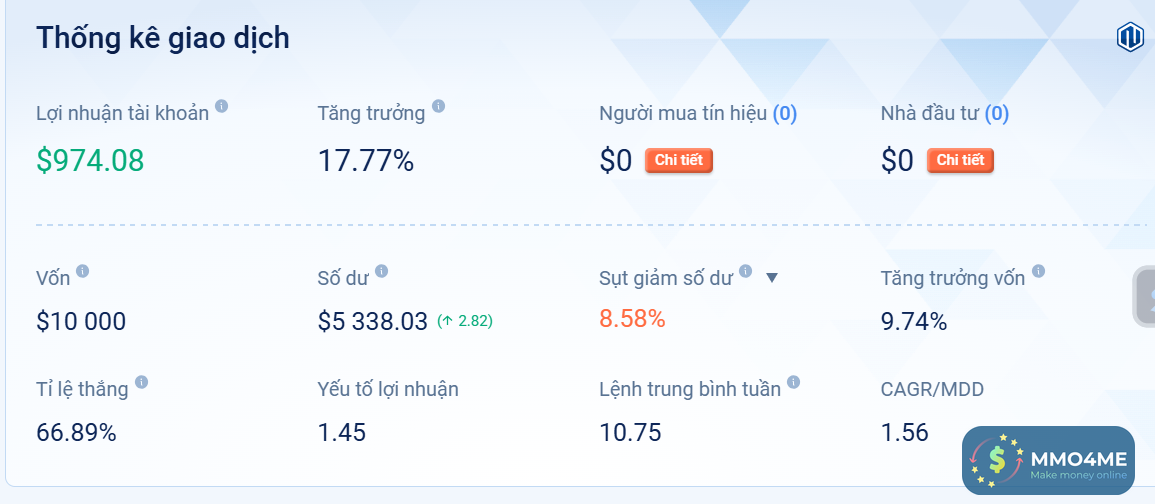The width and height of the screenshot is (1155, 504).
Task: Click info icon beside Sụt giảm số dư
Action: pyautogui.click(x=743, y=271)
